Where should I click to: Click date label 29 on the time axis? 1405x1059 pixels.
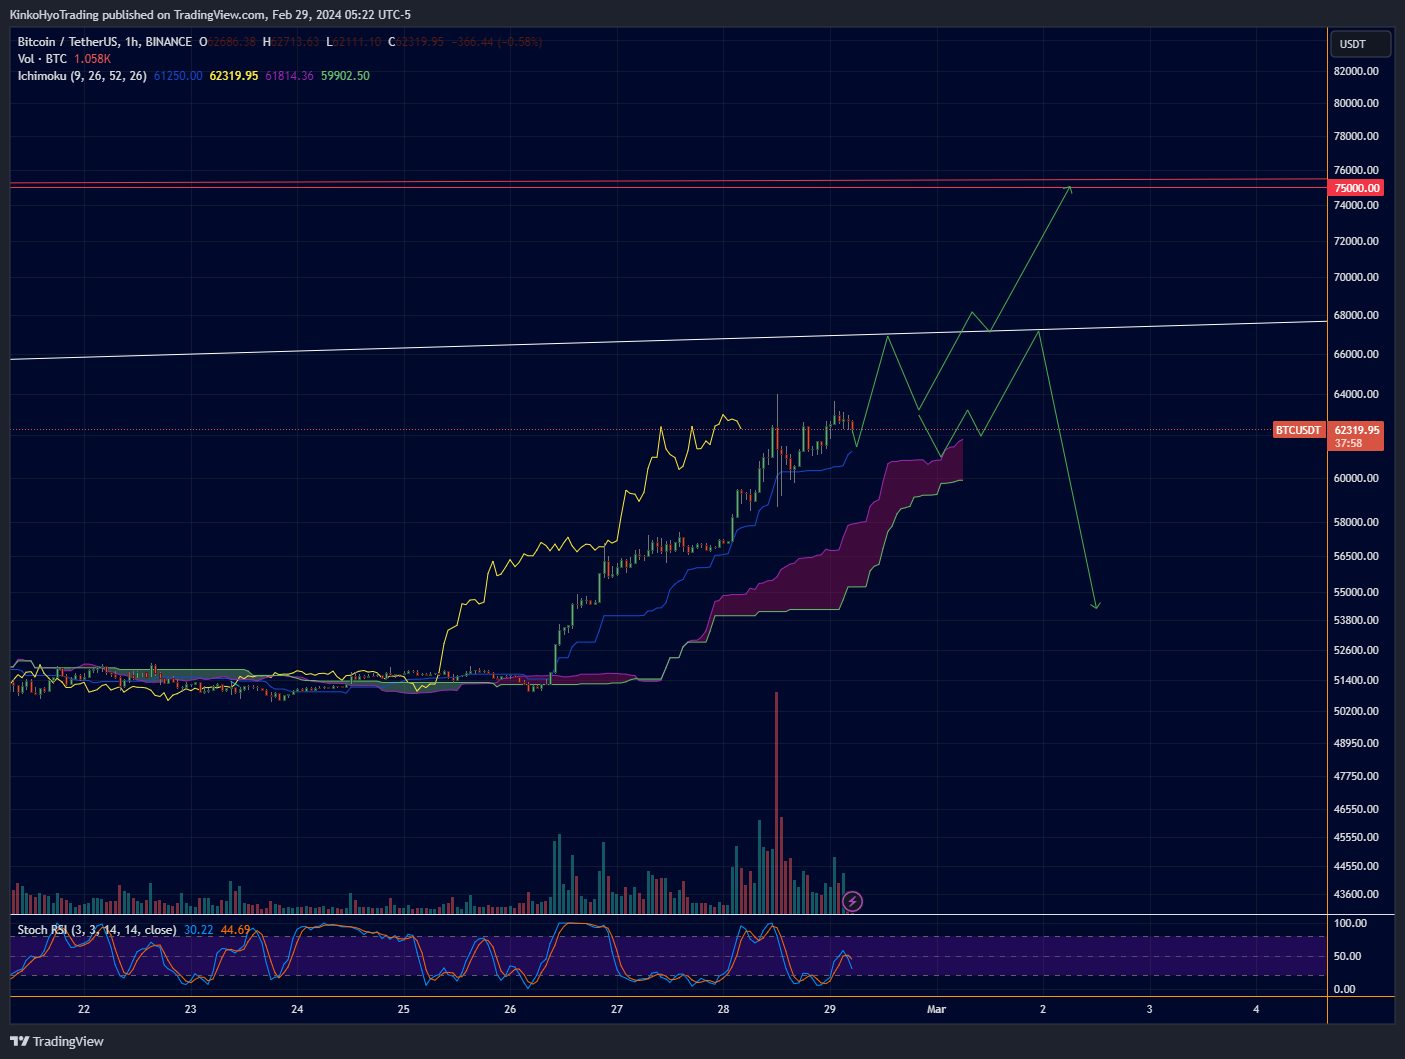coord(830,1009)
